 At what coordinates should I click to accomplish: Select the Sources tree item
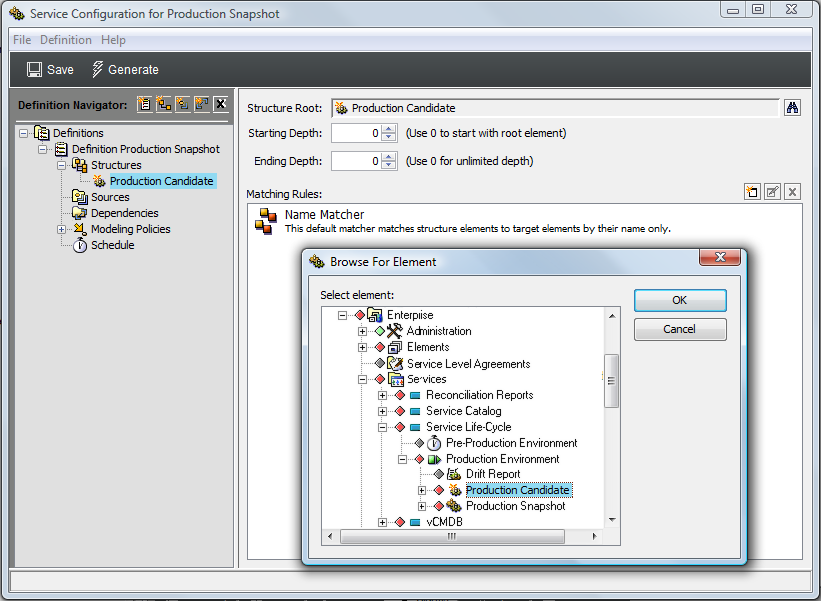click(x=110, y=197)
